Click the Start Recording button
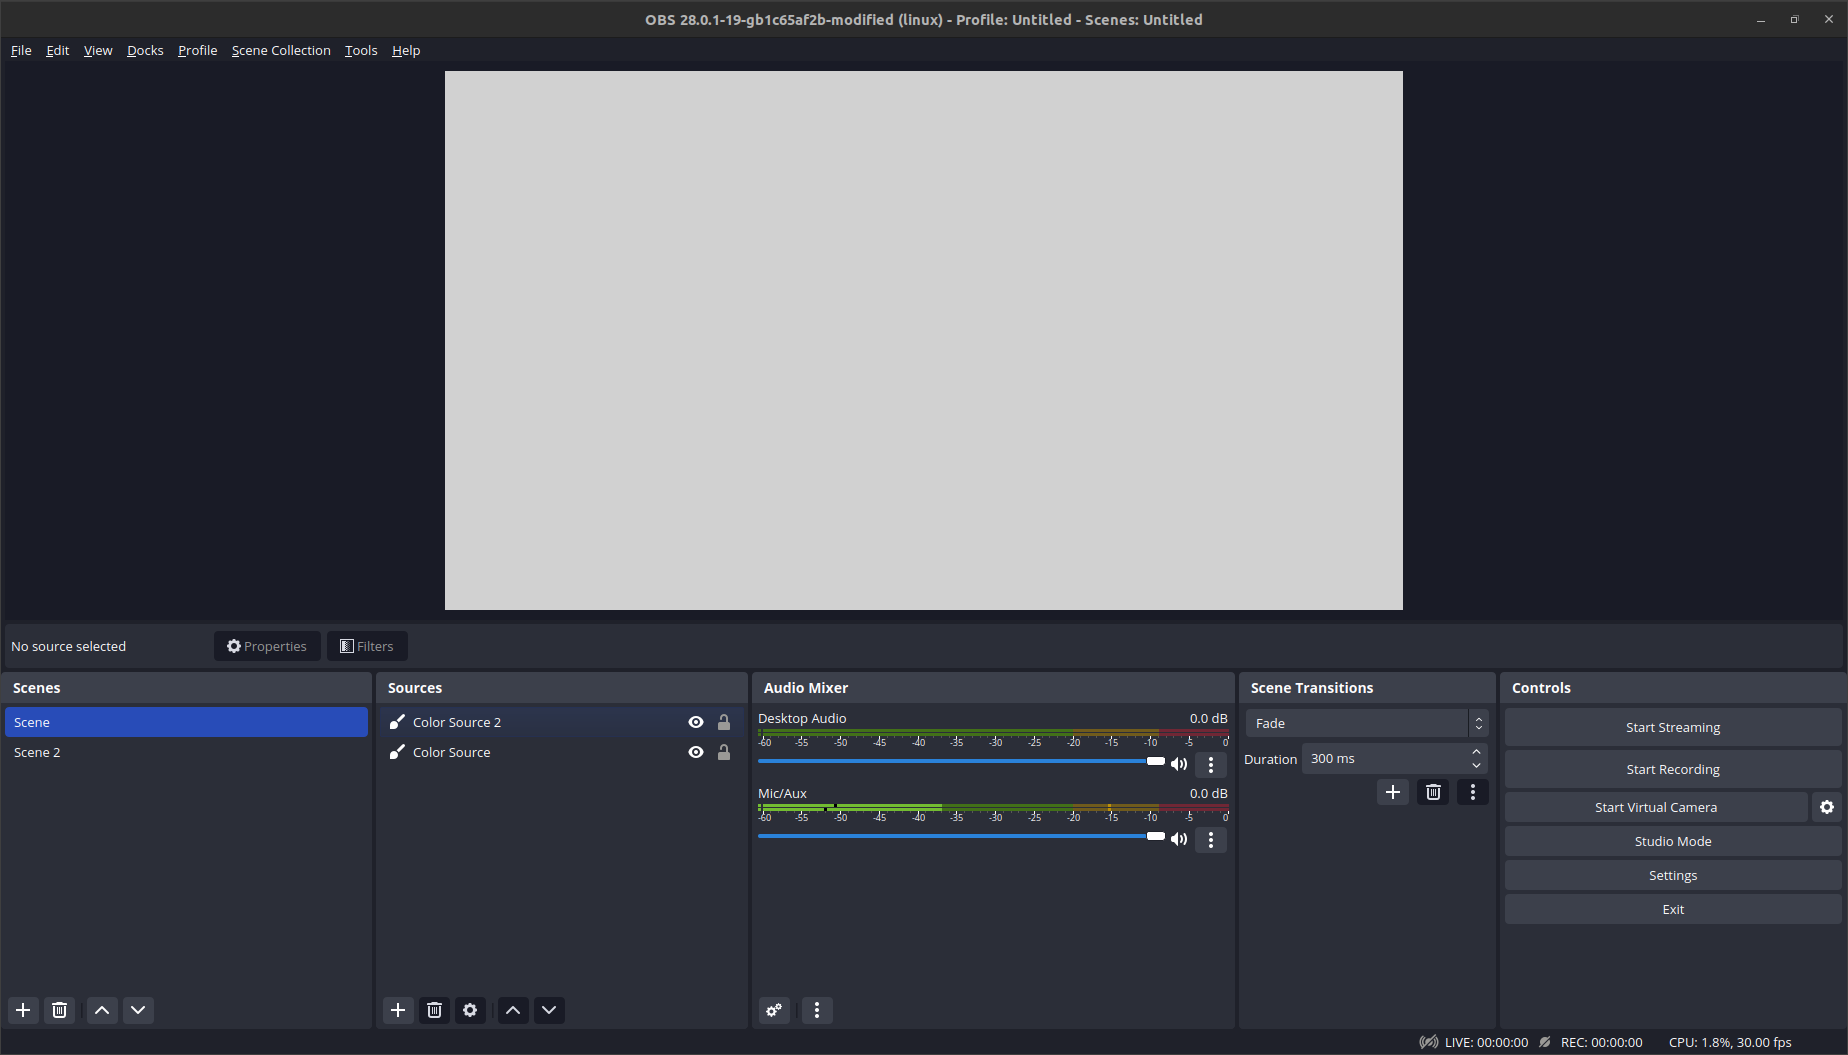 (x=1672, y=768)
